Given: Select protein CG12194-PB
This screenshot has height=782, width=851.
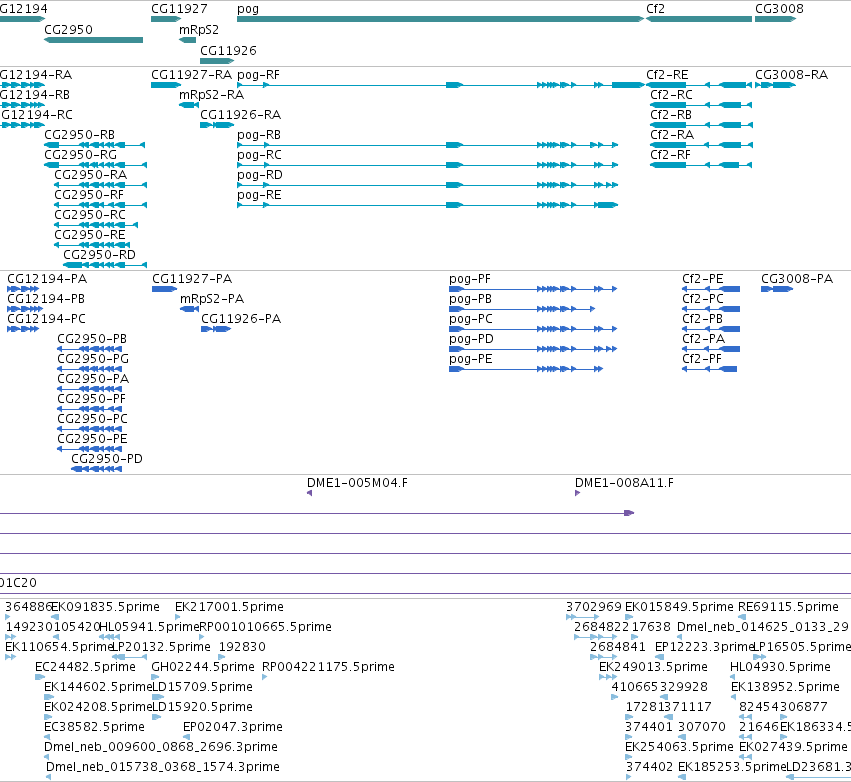Looking at the screenshot, I should click(25, 309).
